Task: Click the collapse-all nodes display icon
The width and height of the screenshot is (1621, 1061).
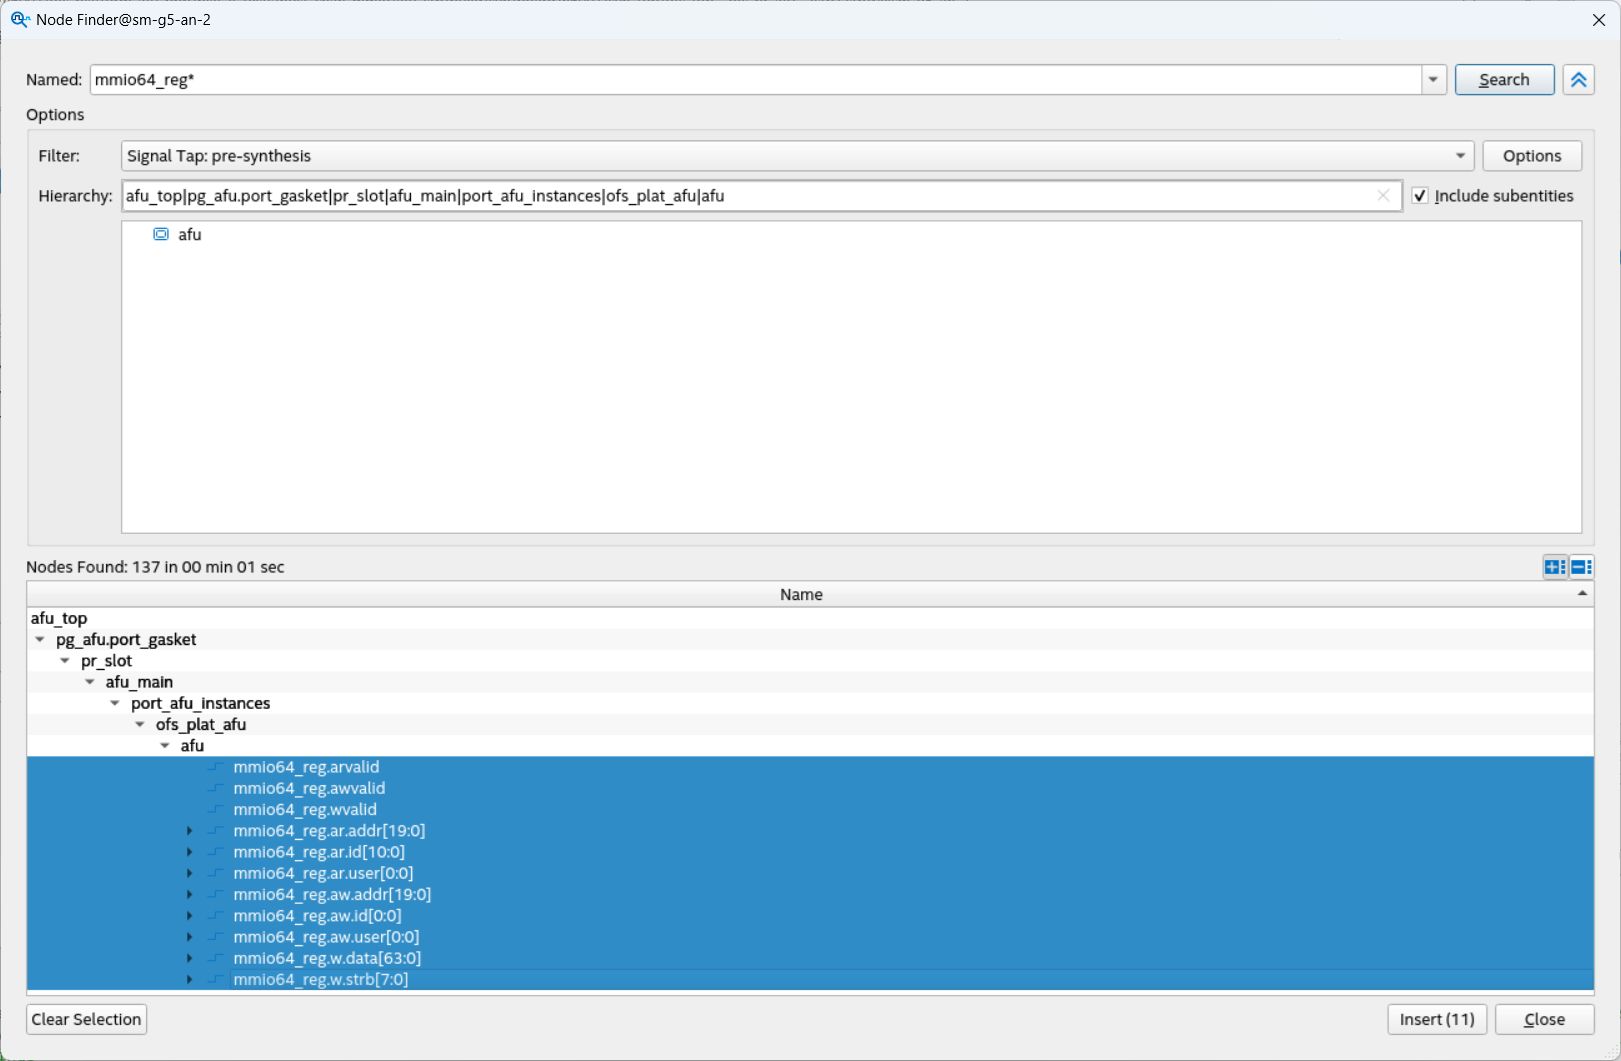Action: 1580,567
